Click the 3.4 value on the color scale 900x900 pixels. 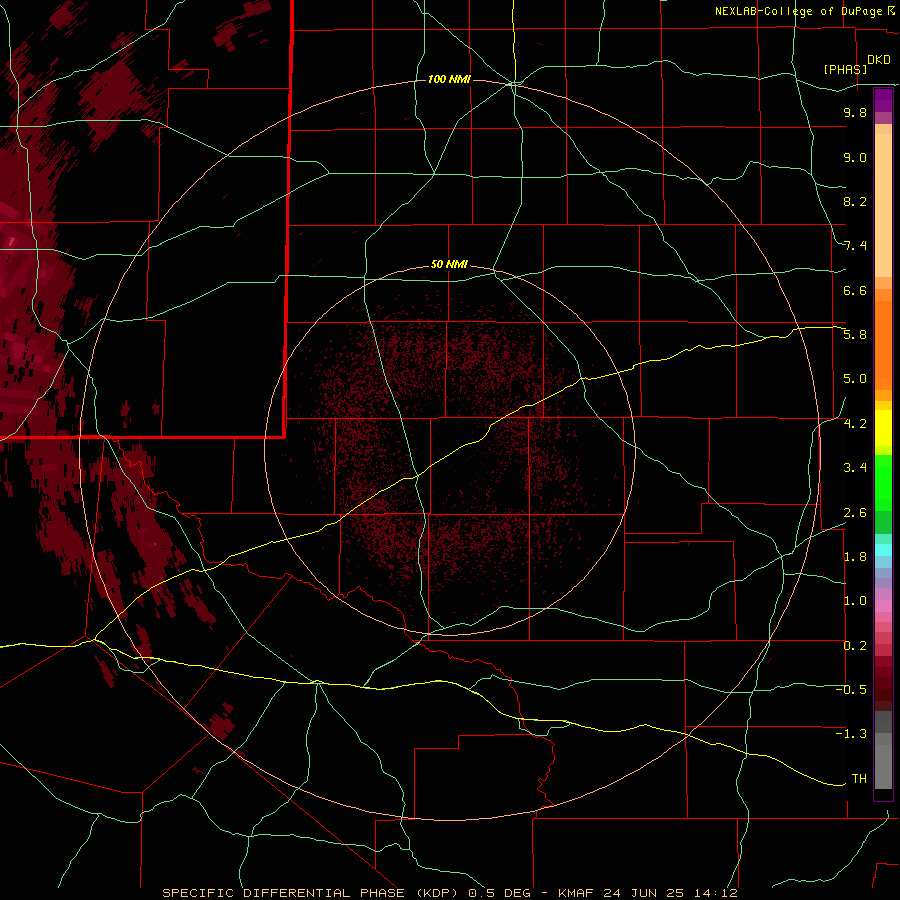click(x=855, y=468)
